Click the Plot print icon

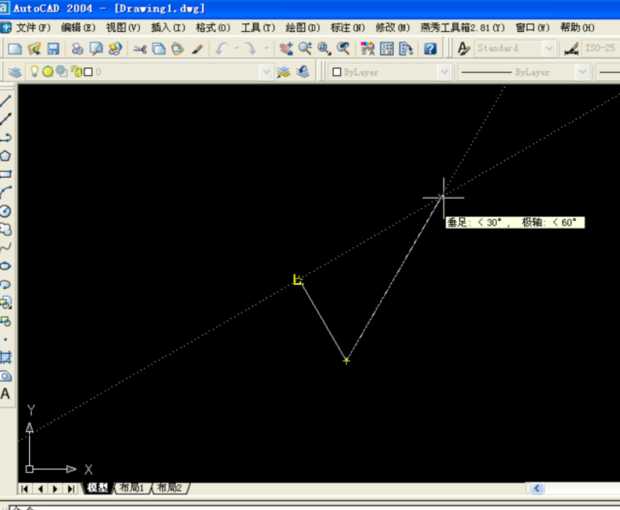coord(77,49)
